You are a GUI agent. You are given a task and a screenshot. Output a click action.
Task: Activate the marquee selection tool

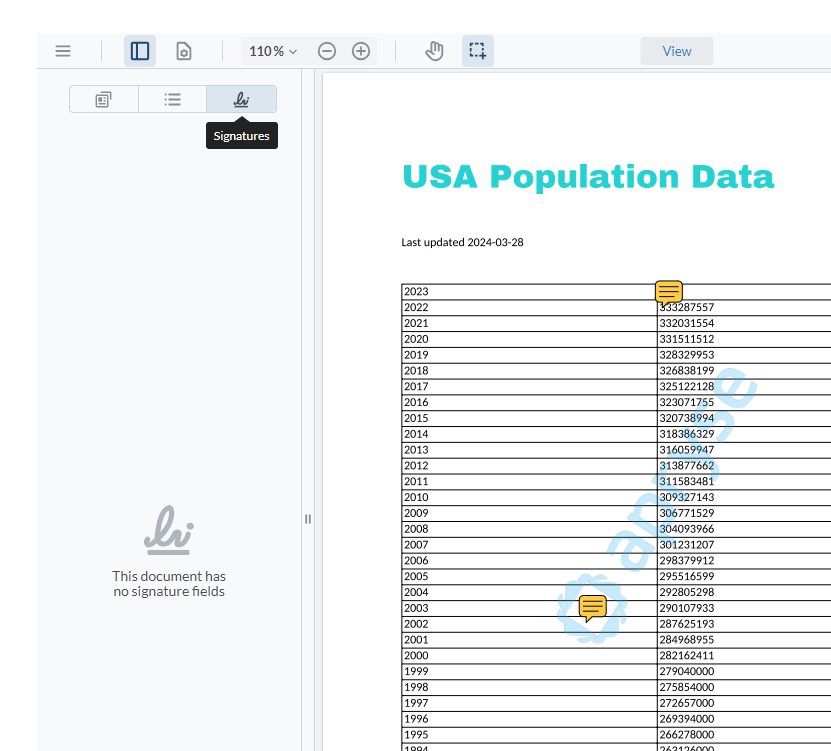478,51
